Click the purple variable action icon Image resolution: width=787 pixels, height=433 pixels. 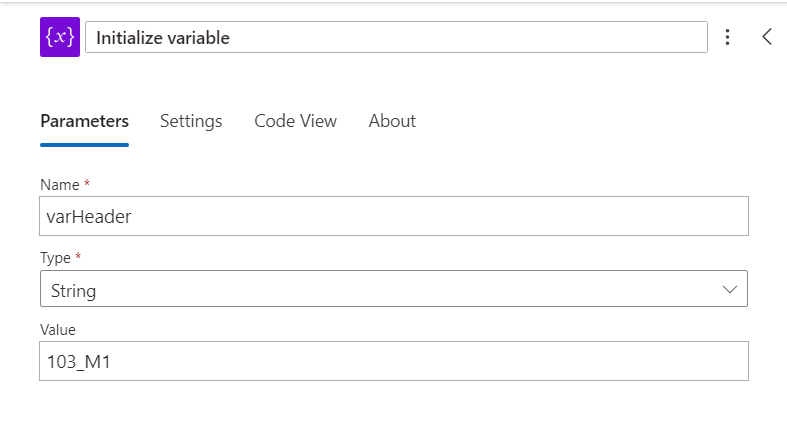click(60, 37)
